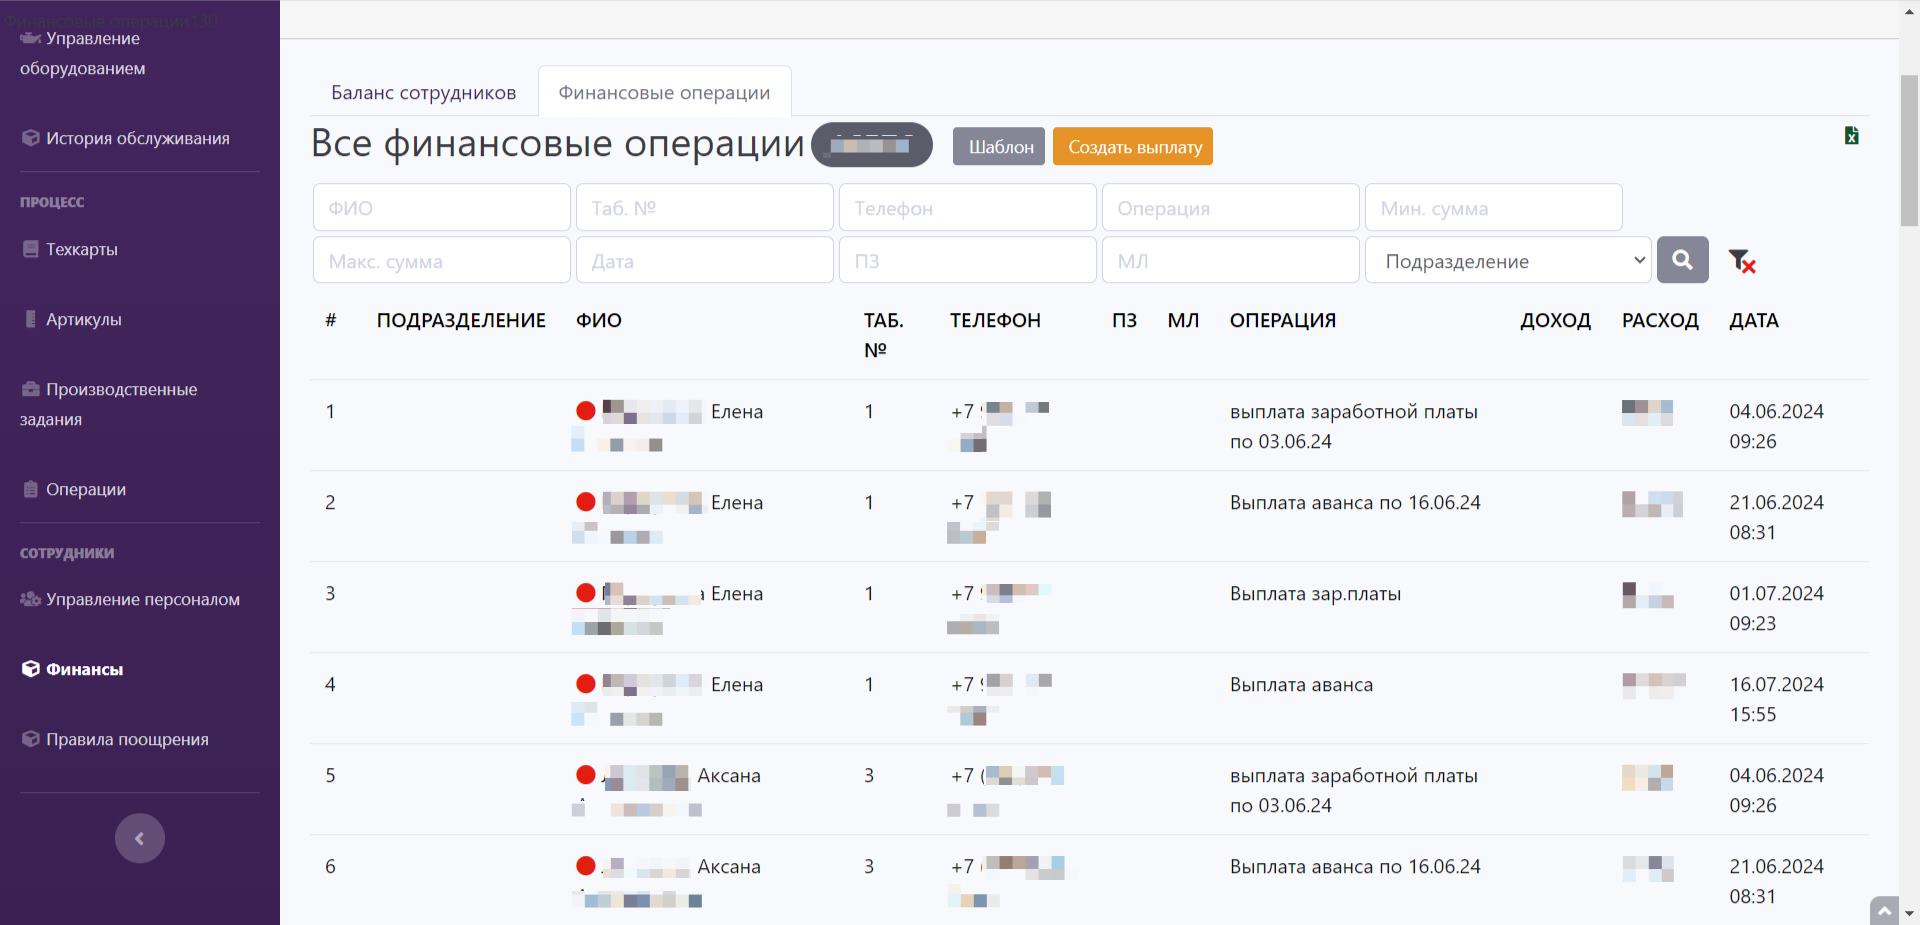Open История обслуживания in sidebar
The height and width of the screenshot is (925, 1920).
(137, 138)
